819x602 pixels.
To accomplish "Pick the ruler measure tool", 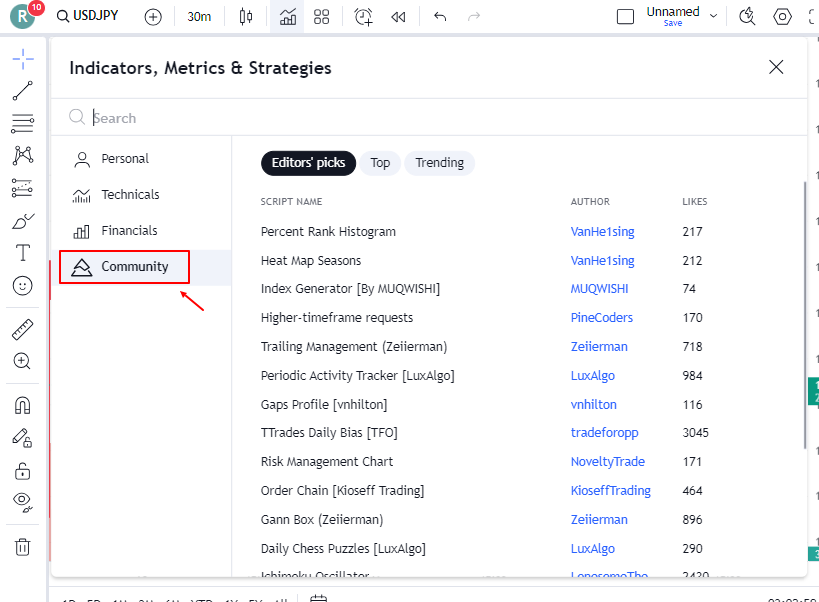I will (x=22, y=329).
